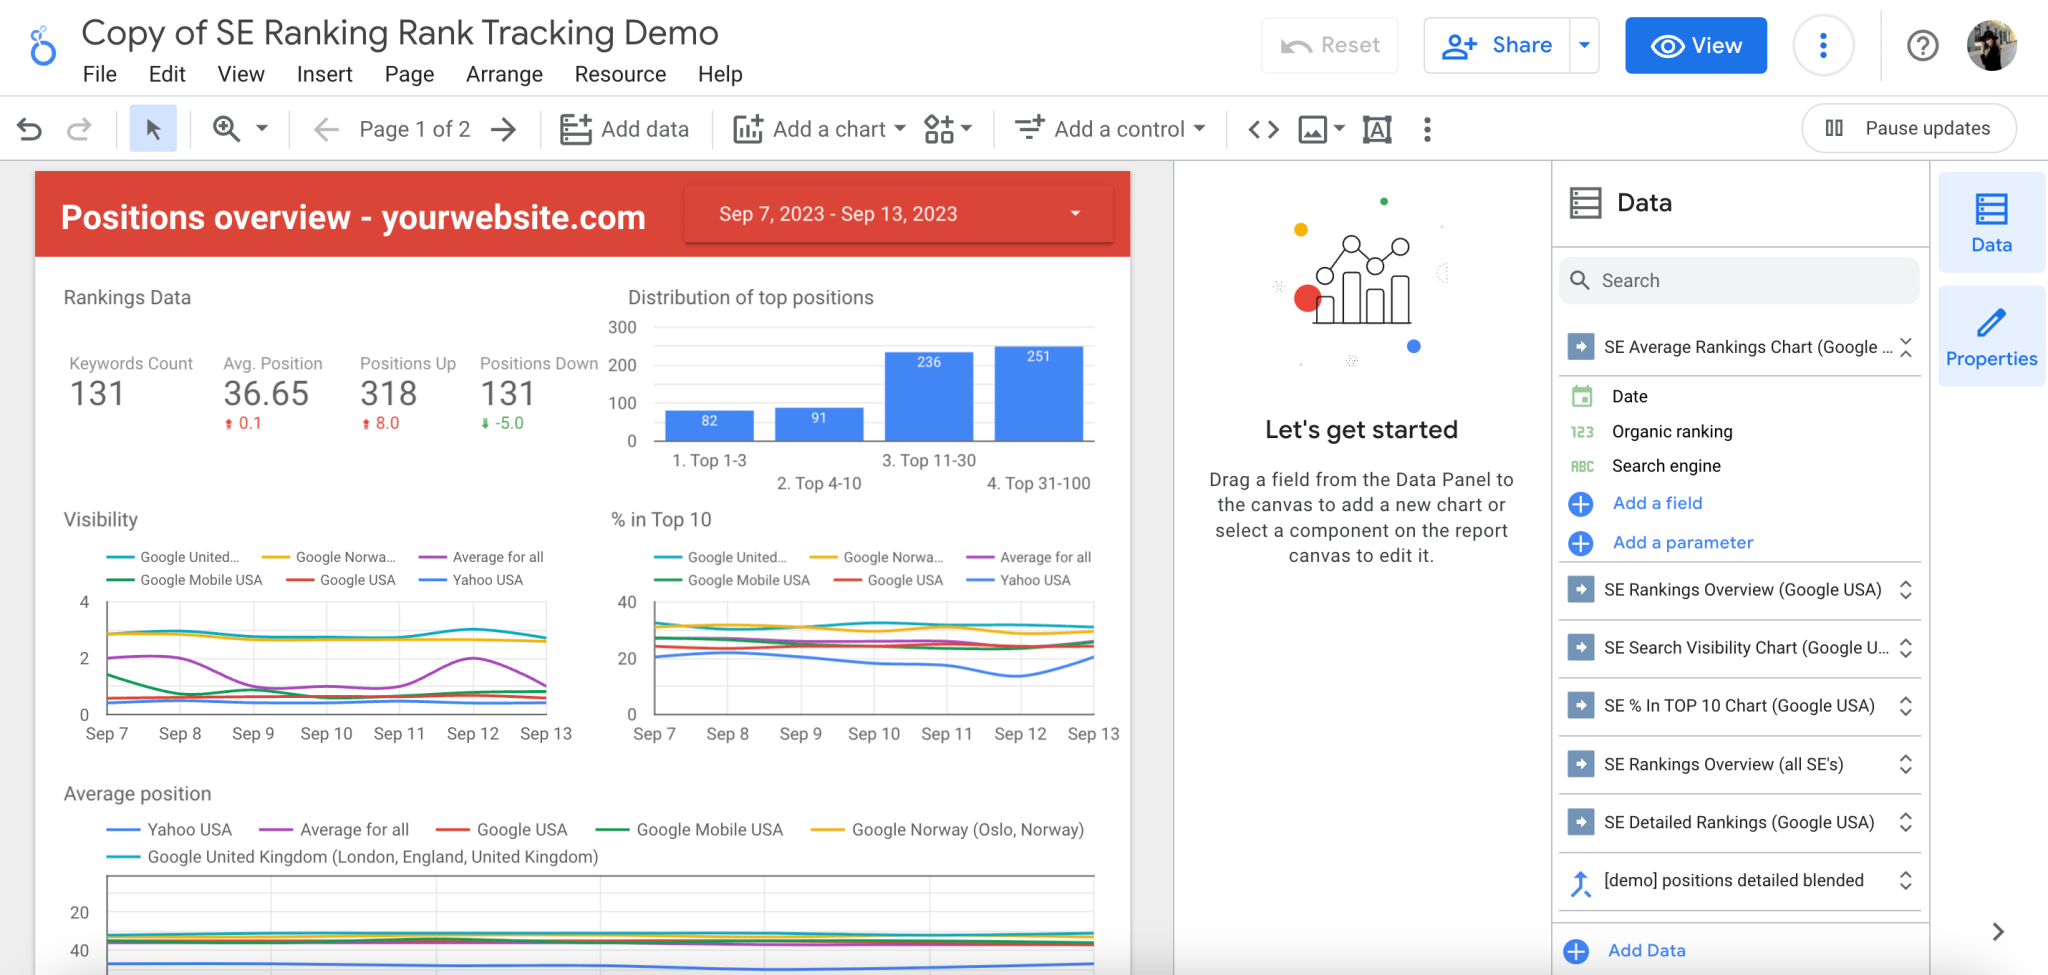Open the community visualizations icon
2048x975 pixels.
(x=941, y=128)
